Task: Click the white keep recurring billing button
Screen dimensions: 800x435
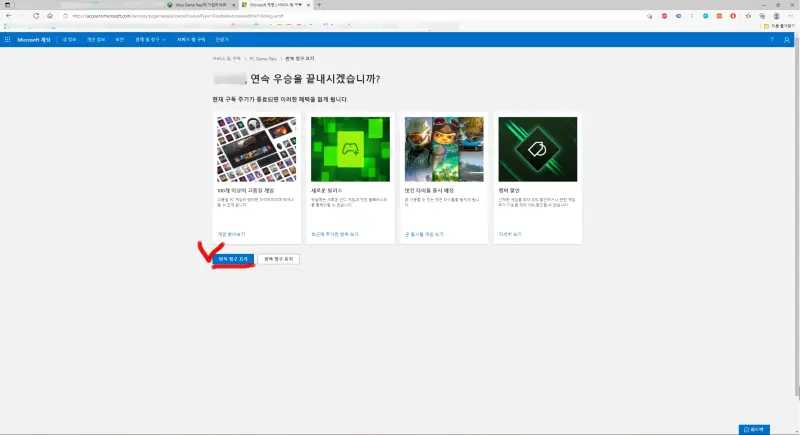Action: click(x=279, y=259)
